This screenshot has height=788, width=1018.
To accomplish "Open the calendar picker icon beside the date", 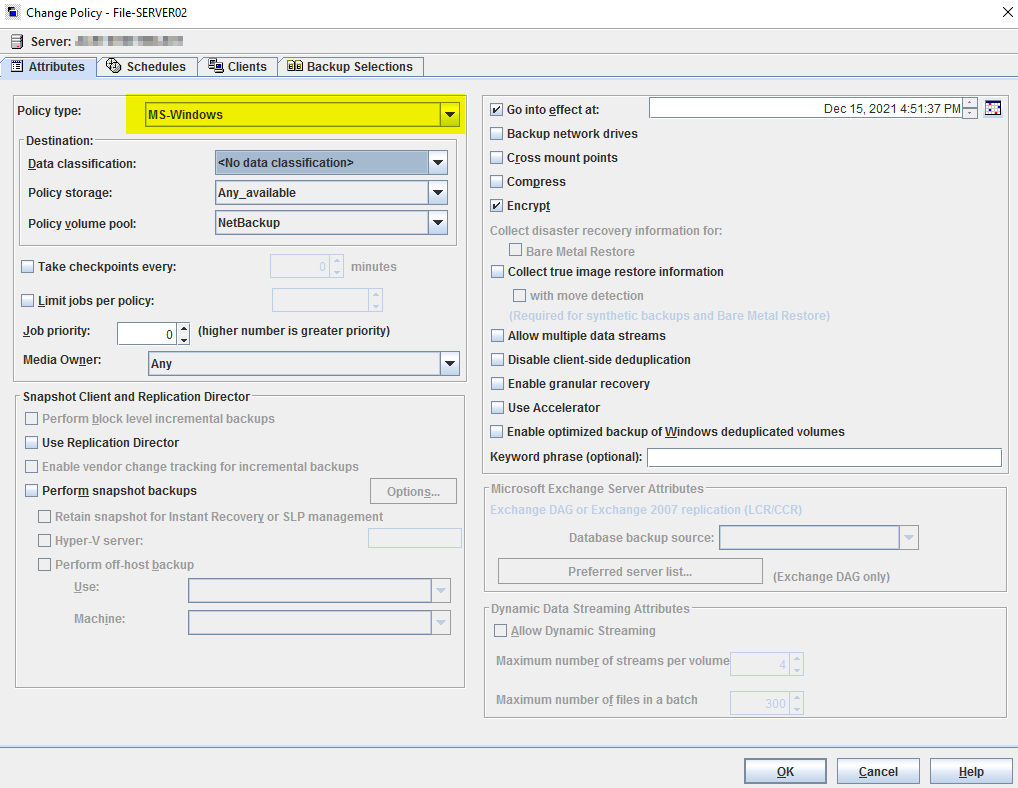I will click(x=992, y=108).
